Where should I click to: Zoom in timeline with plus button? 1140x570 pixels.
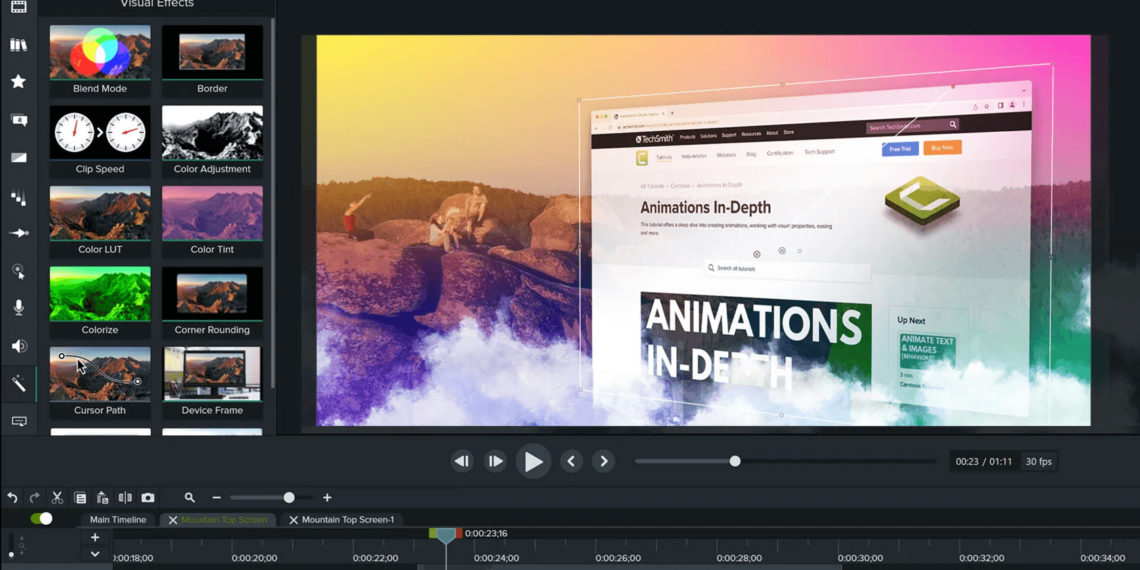(327, 498)
